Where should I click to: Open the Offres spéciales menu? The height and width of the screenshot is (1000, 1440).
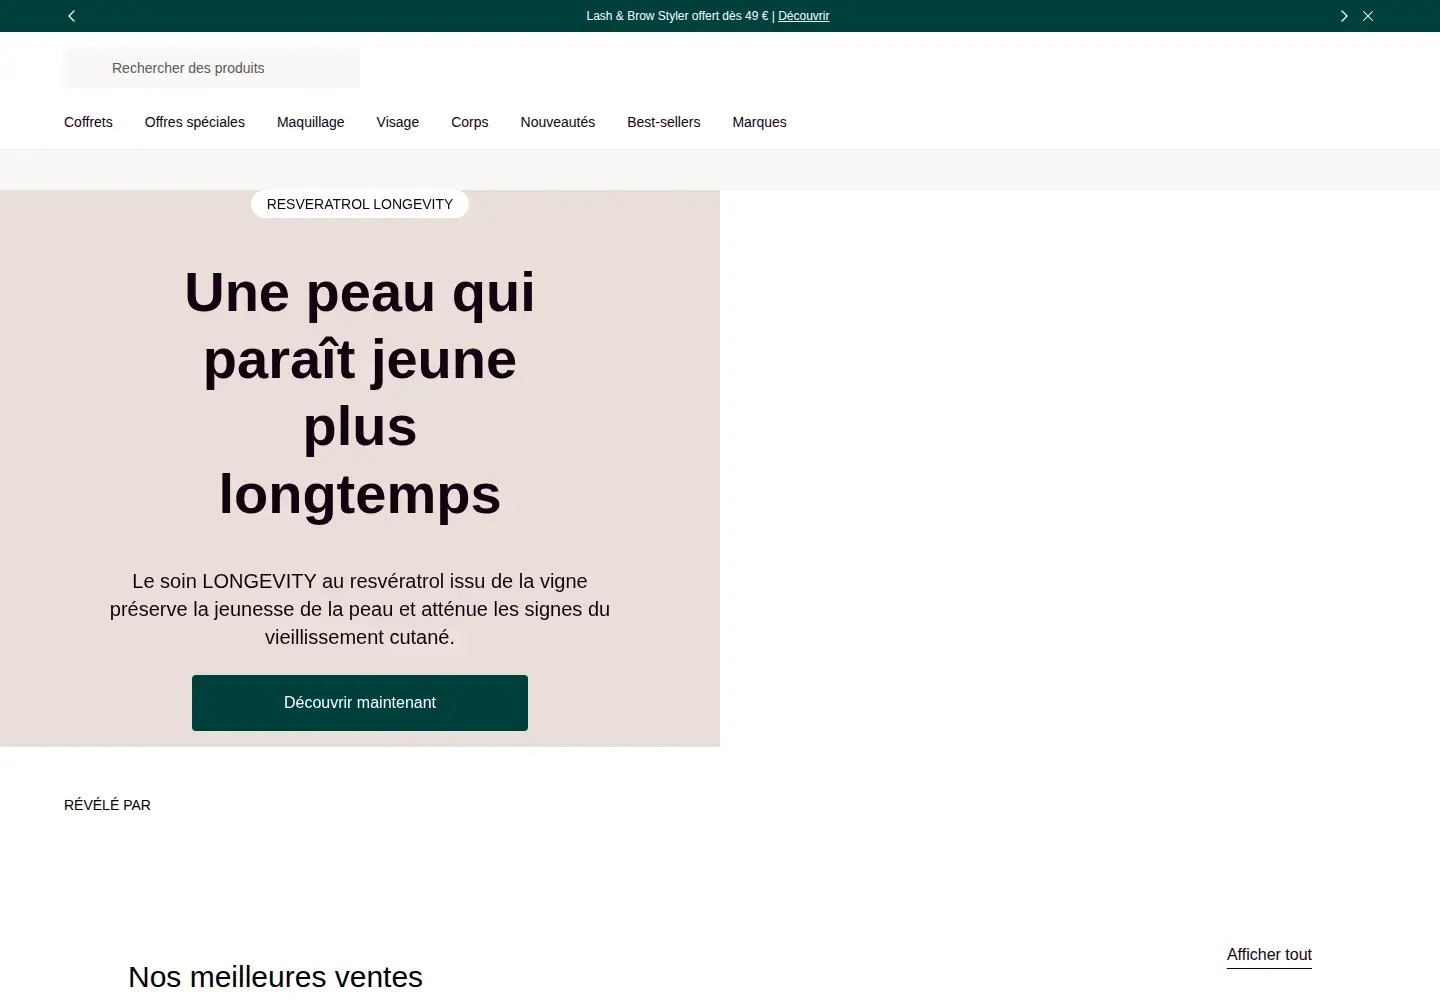point(195,122)
